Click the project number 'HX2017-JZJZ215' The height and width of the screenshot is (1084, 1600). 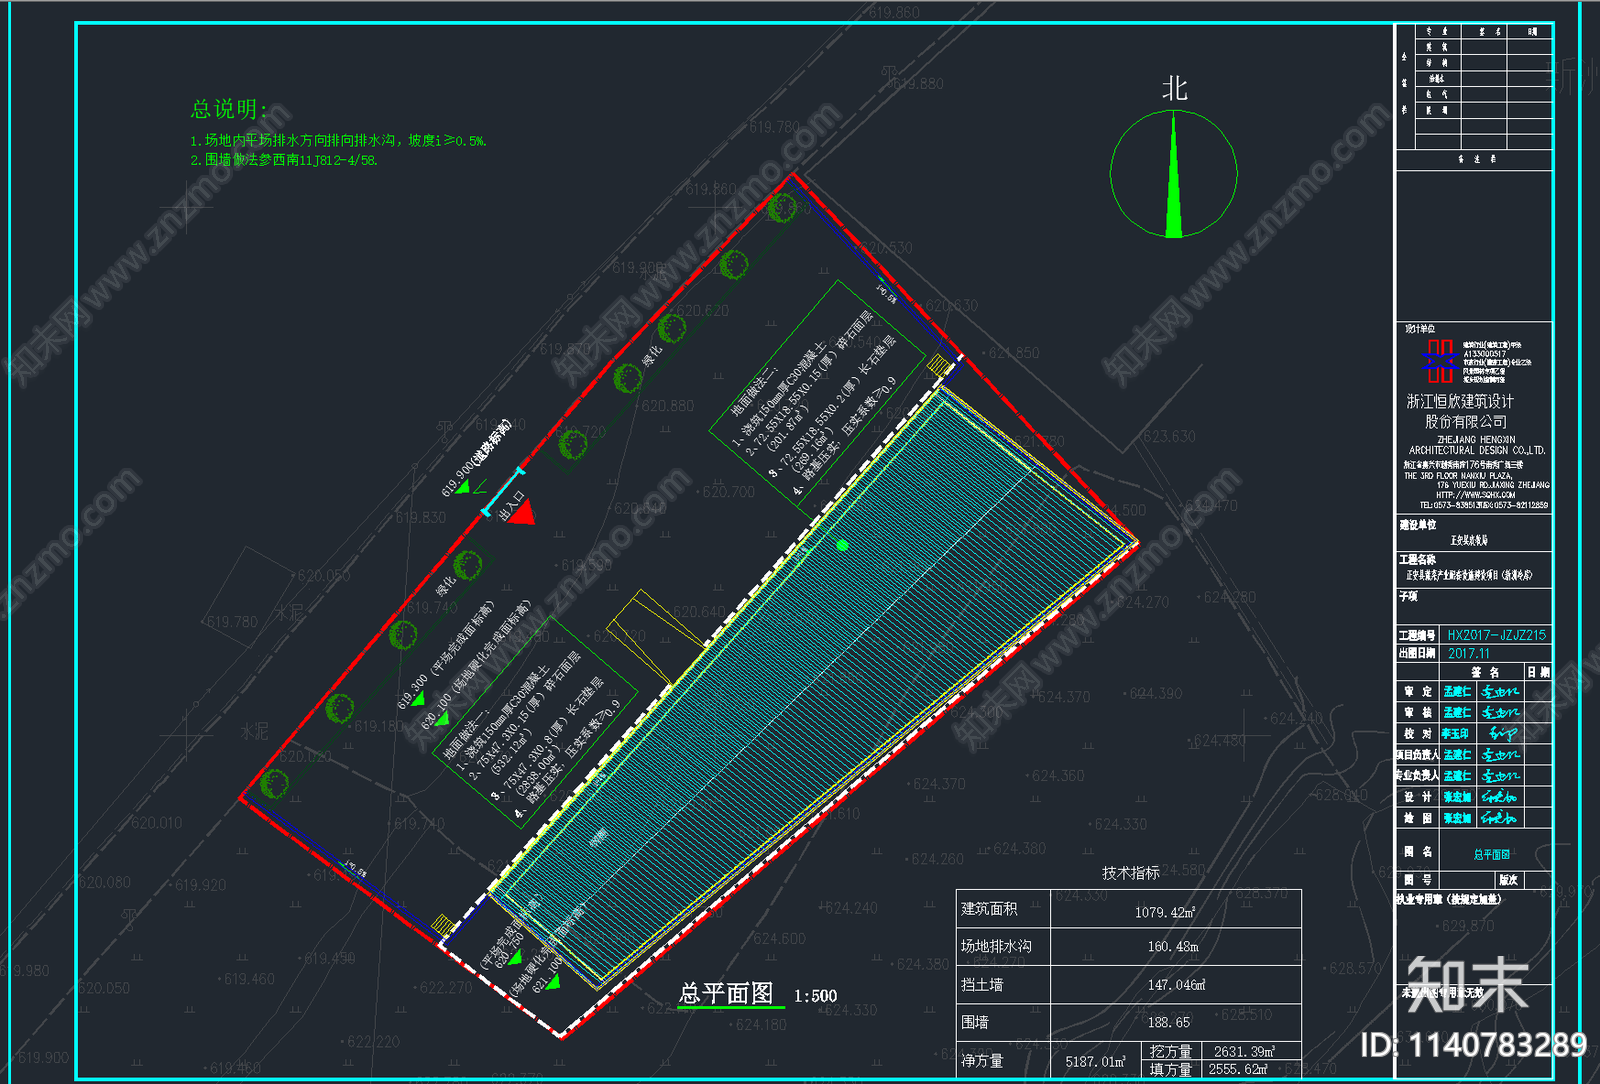point(1496,635)
